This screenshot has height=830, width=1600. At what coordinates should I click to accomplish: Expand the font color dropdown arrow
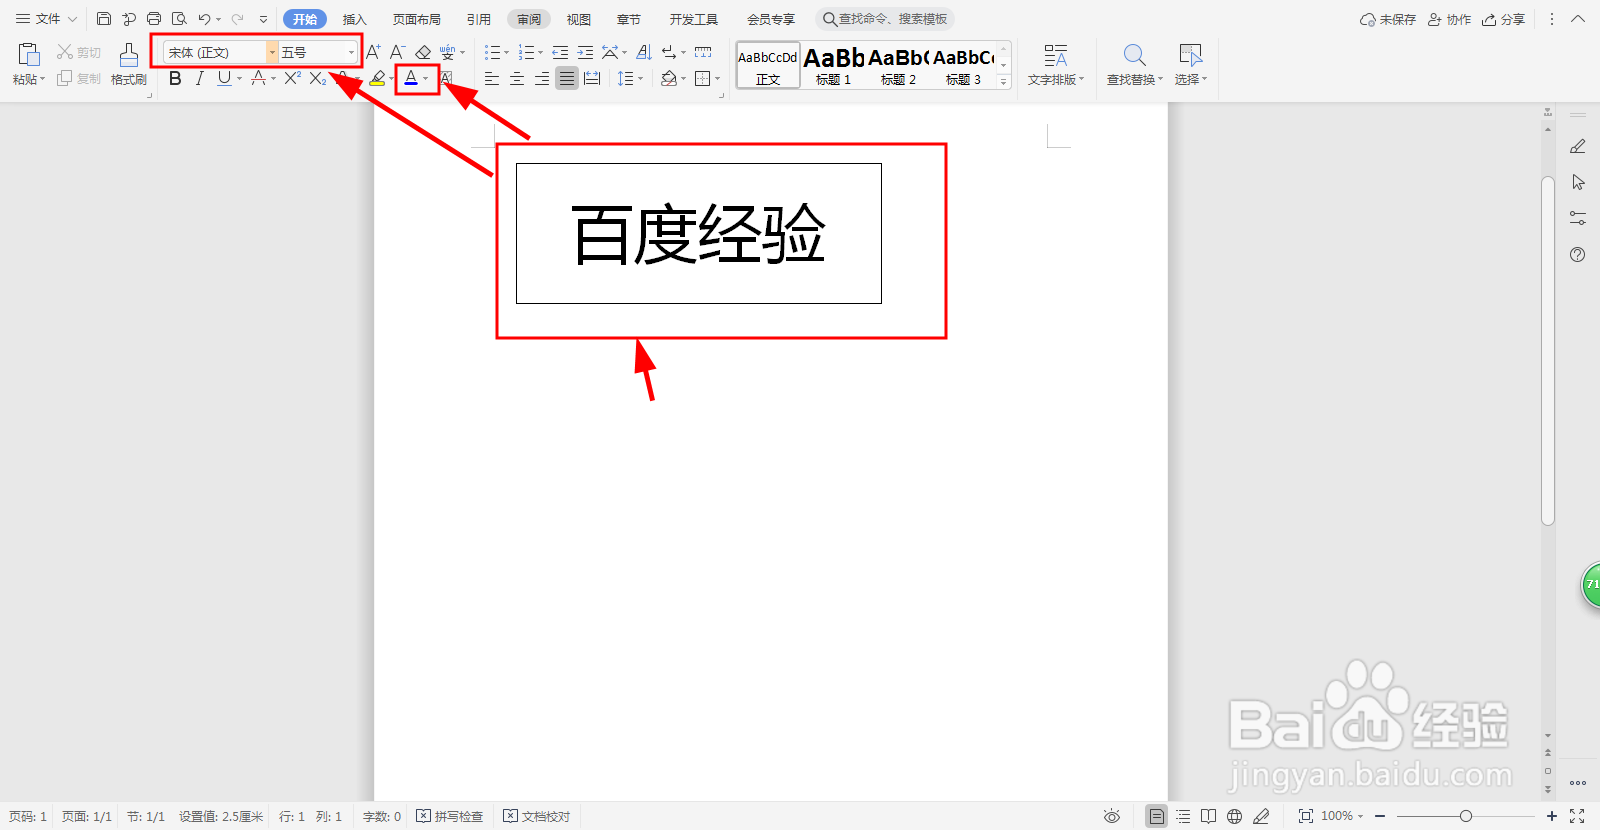pyautogui.click(x=426, y=78)
